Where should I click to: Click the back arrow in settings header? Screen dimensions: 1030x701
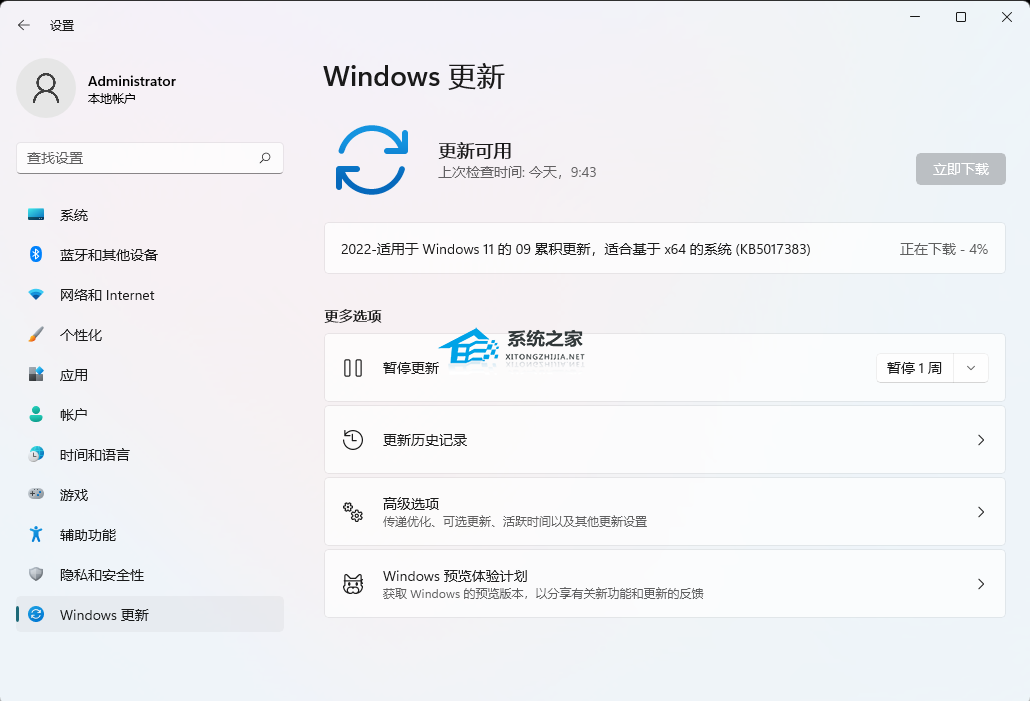pos(24,25)
